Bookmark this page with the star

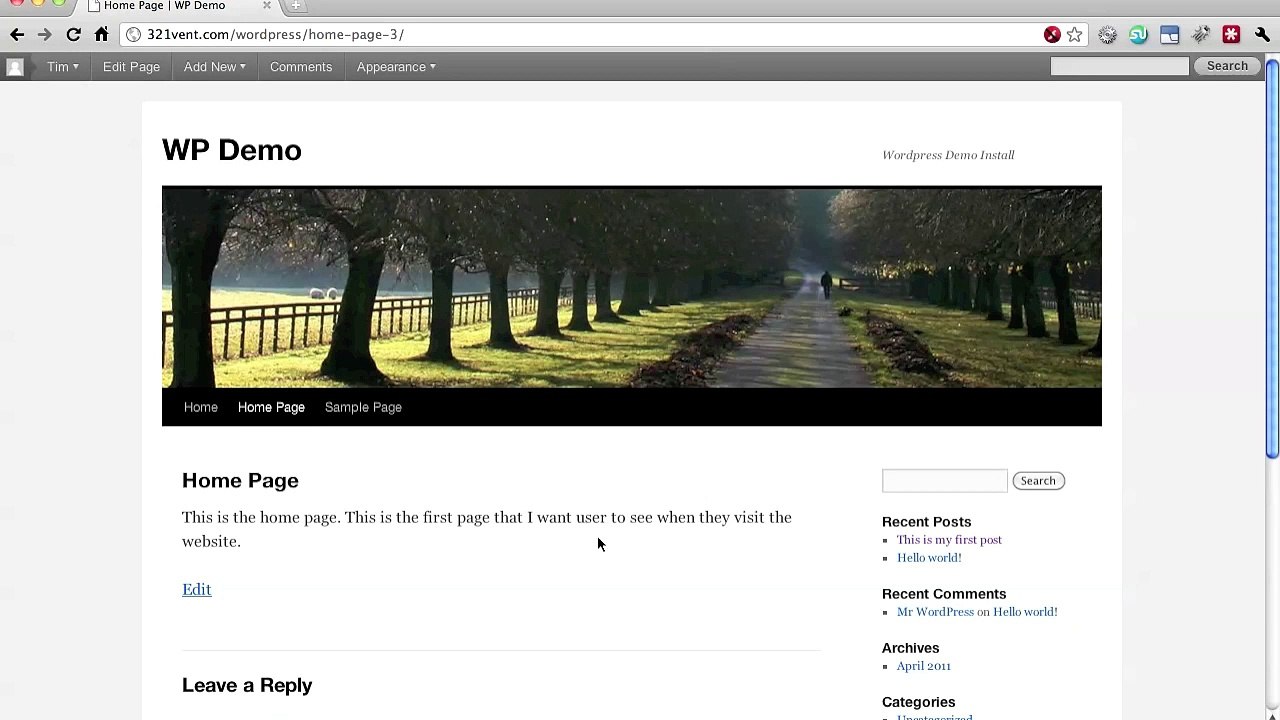[x=1075, y=34]
